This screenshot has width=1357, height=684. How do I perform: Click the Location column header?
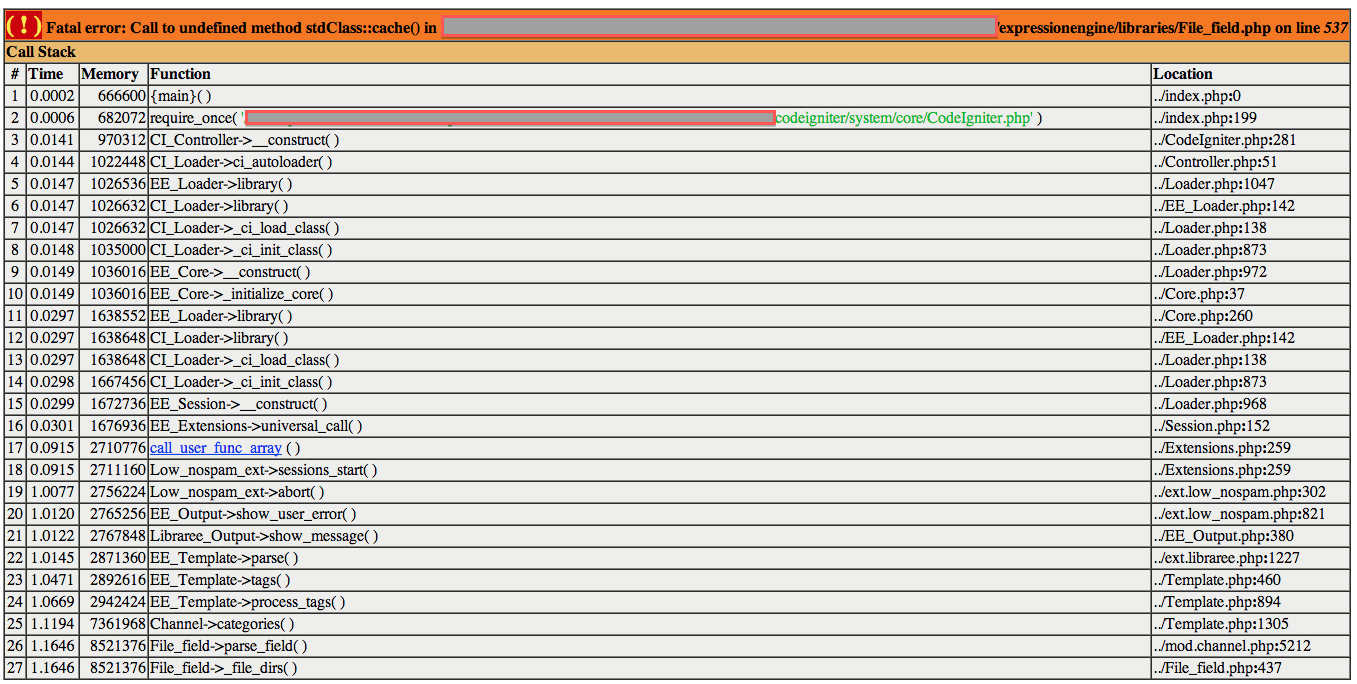click(1183, 74)
